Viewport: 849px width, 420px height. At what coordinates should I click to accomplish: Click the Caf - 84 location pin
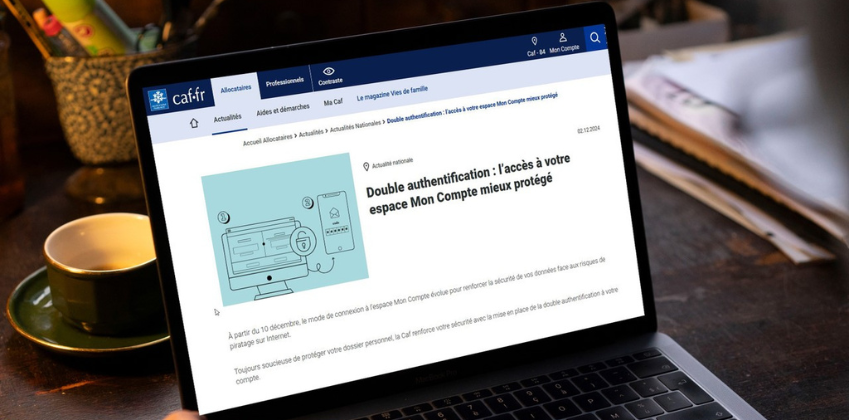coord(535,41)
